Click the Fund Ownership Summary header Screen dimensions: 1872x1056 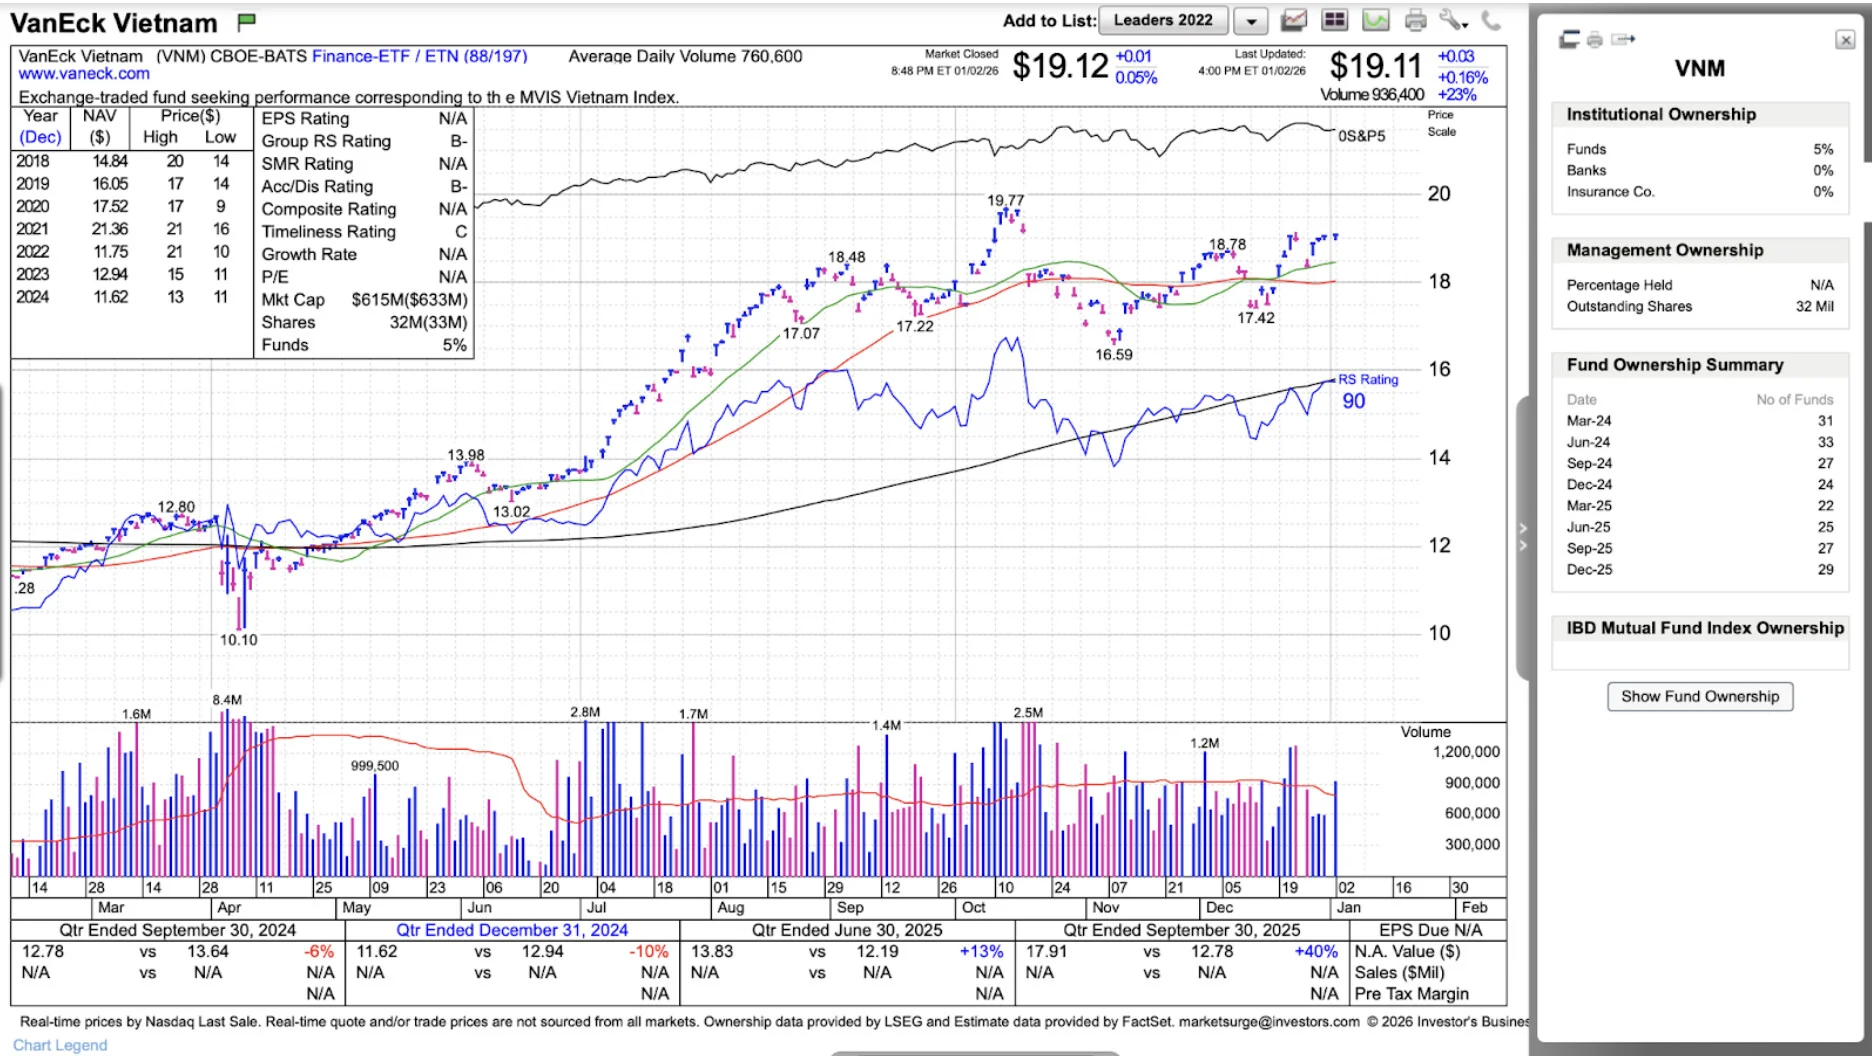pyautogui.click(x=1700, y=365)
